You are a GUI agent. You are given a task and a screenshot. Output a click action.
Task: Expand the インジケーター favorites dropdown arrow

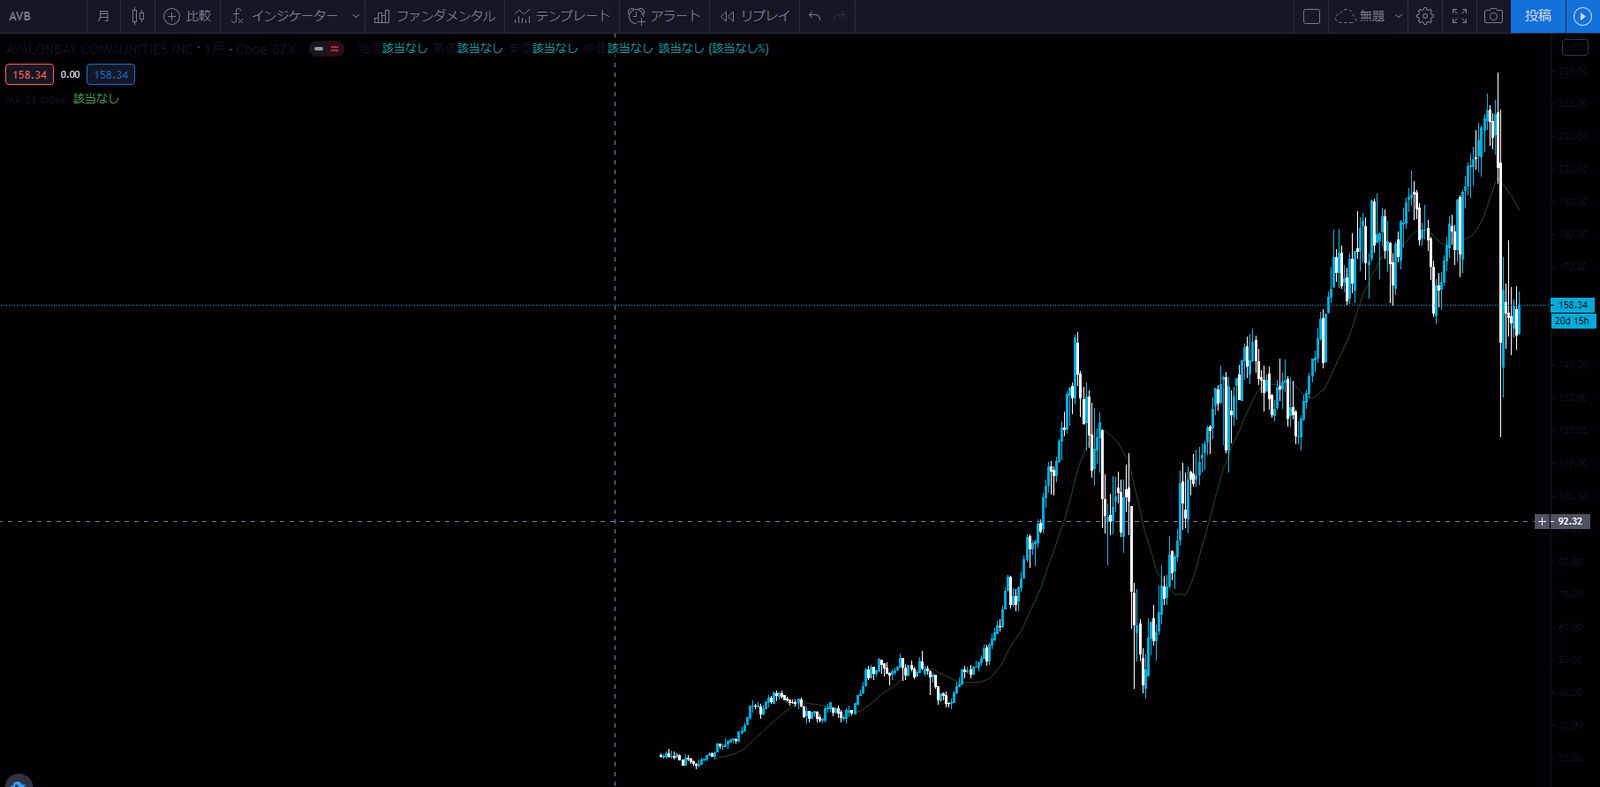355,16
